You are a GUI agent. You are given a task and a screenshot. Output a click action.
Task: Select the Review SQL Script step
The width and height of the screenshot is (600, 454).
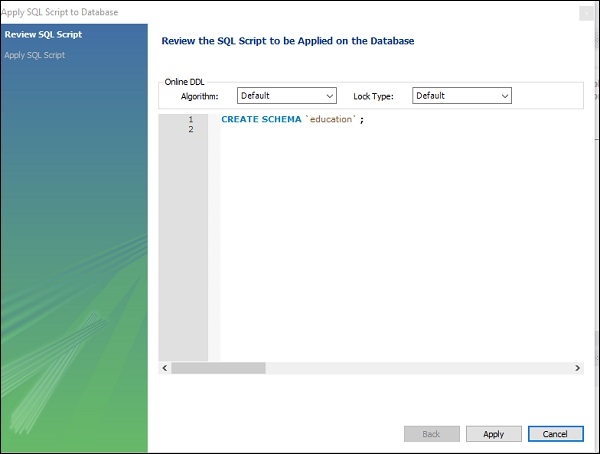pos(43,34)
